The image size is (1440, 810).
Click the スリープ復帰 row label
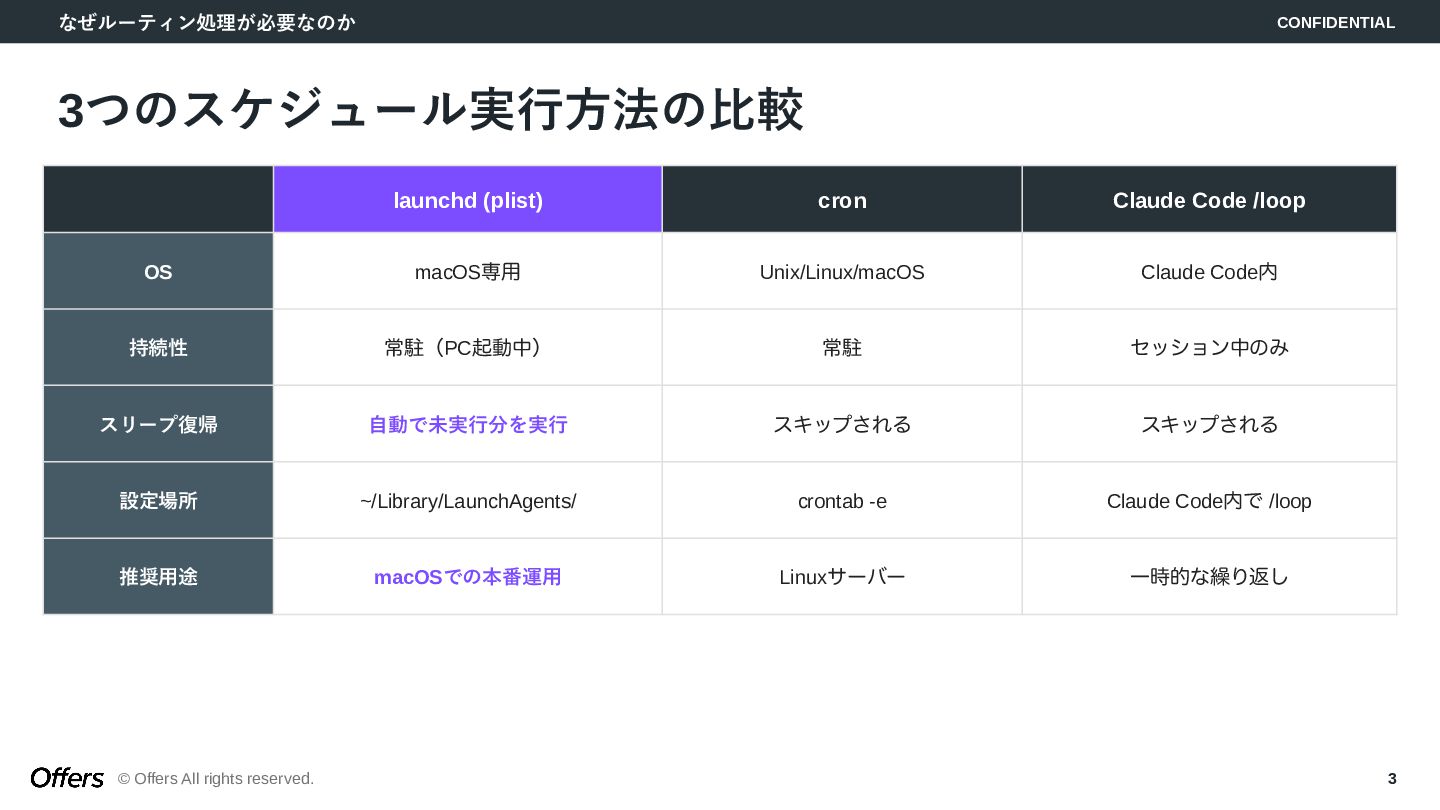[158, 424]
